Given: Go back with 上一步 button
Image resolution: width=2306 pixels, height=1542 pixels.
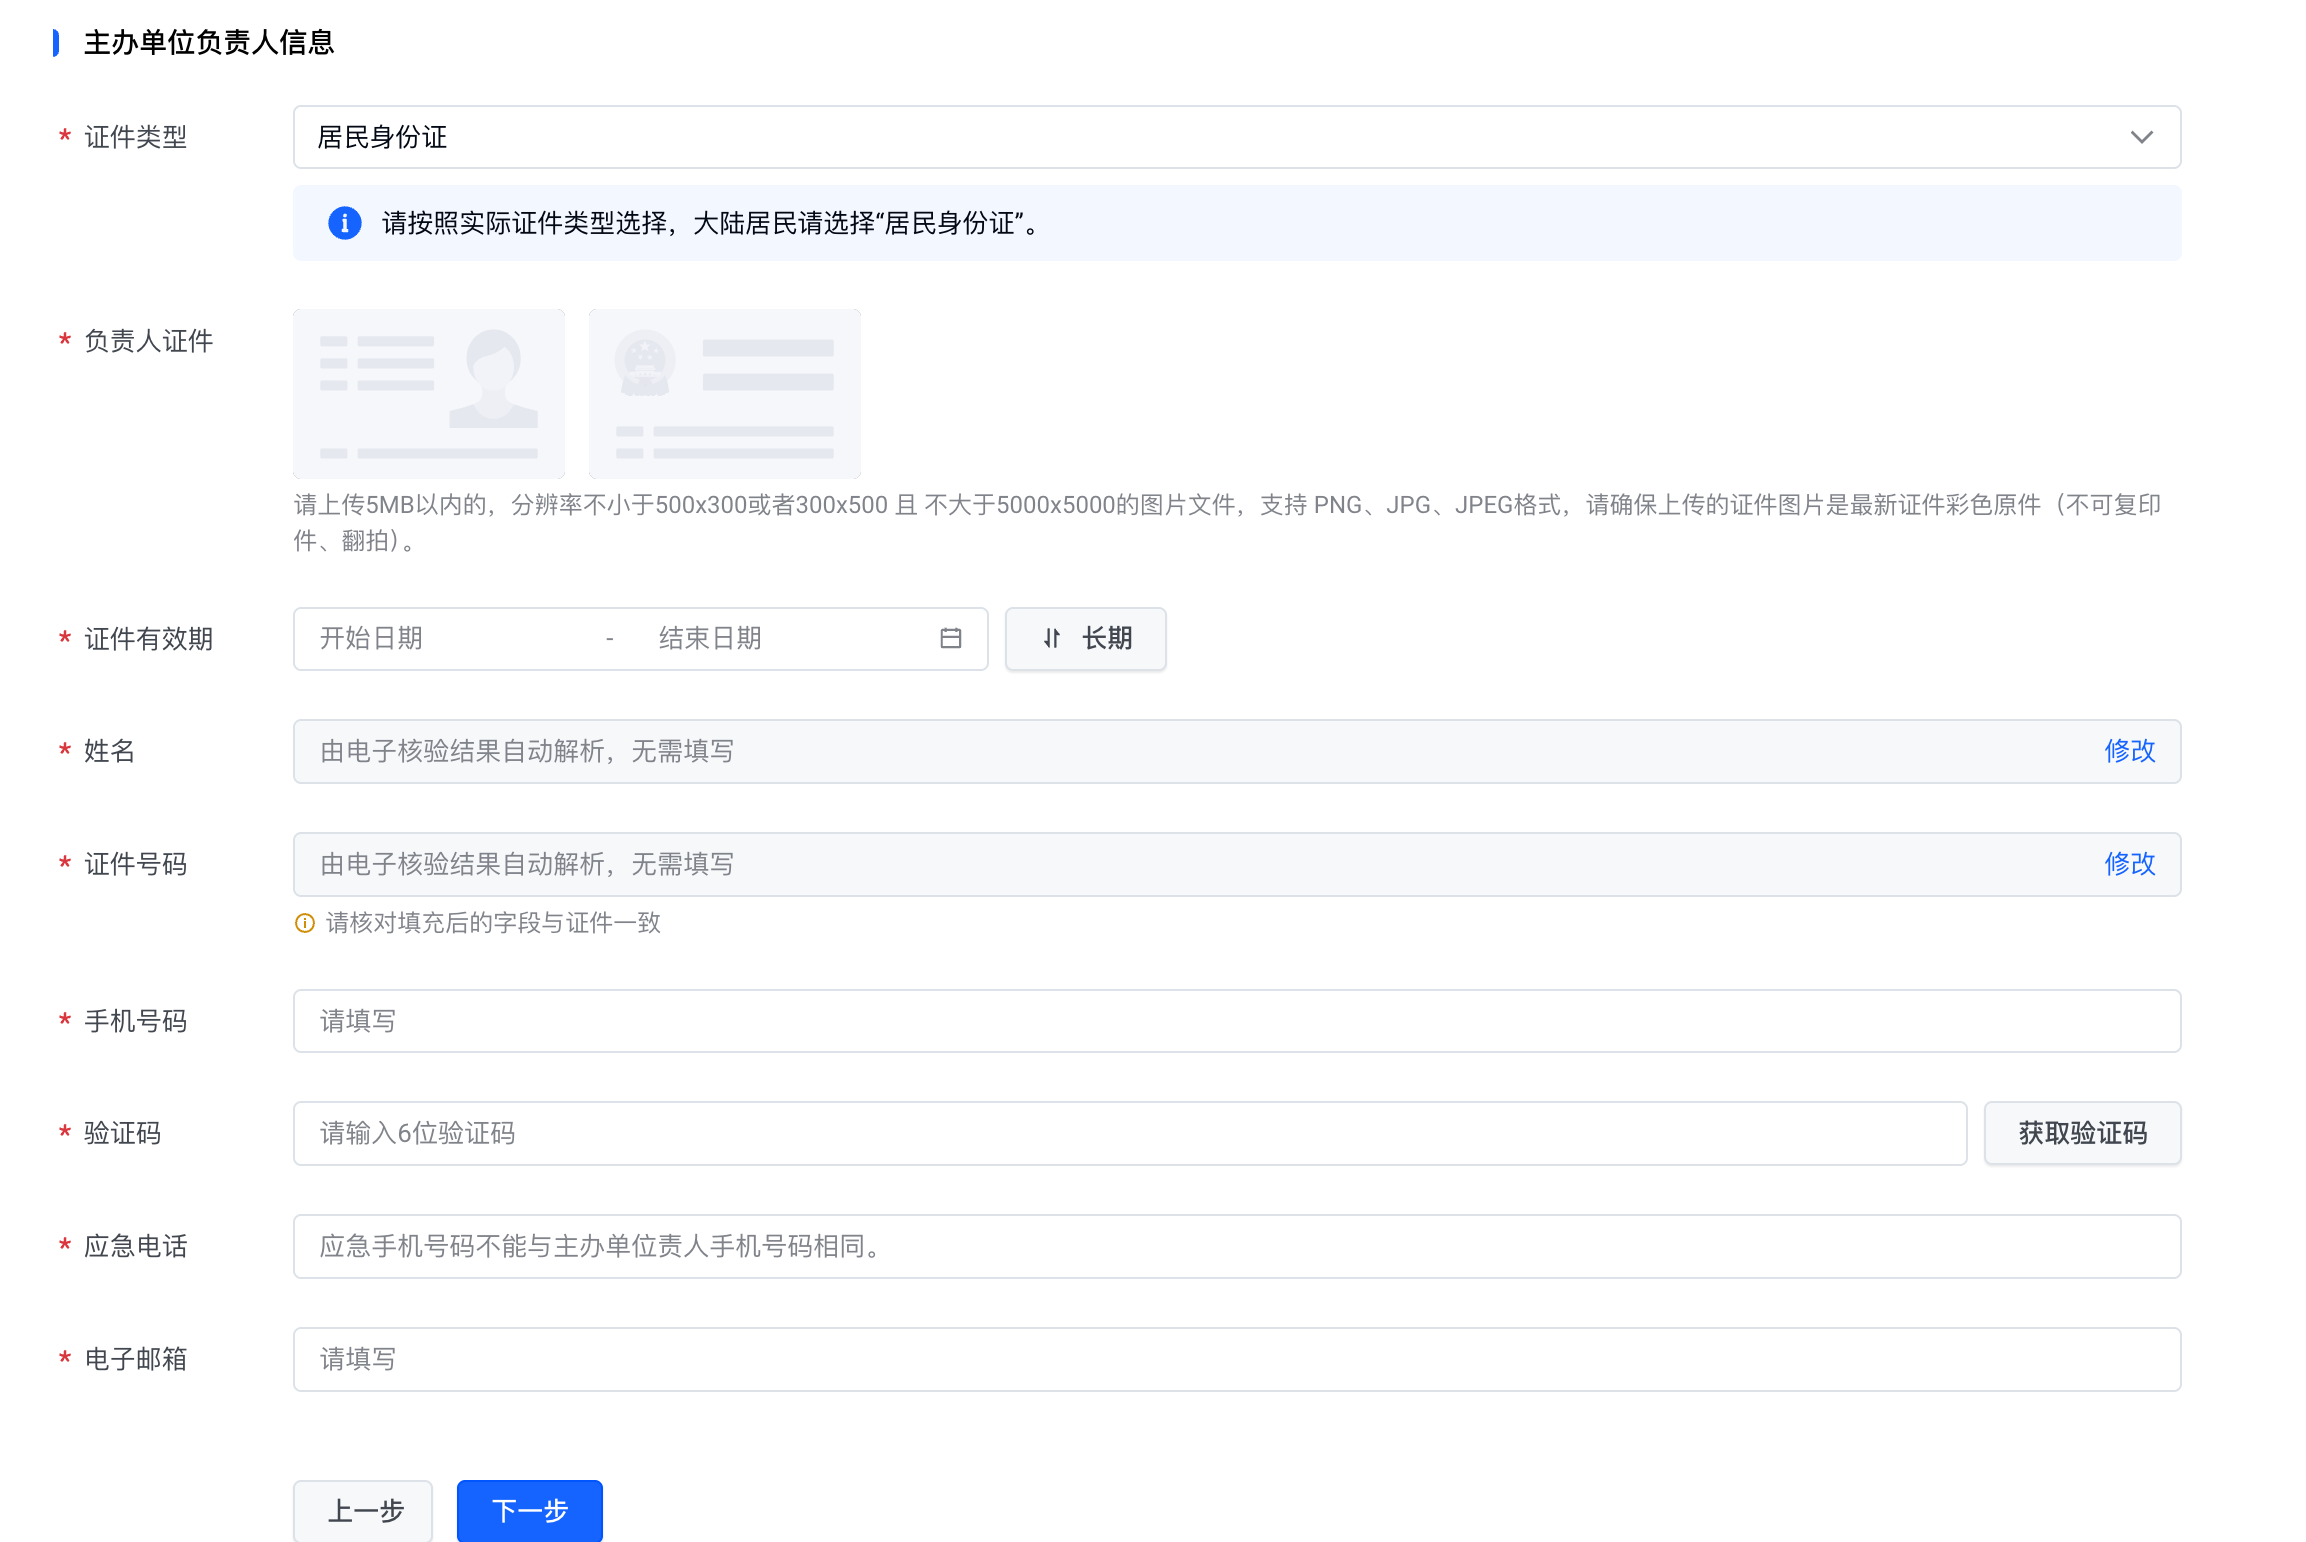Looking at the screenshot, I should [363, 1510].
